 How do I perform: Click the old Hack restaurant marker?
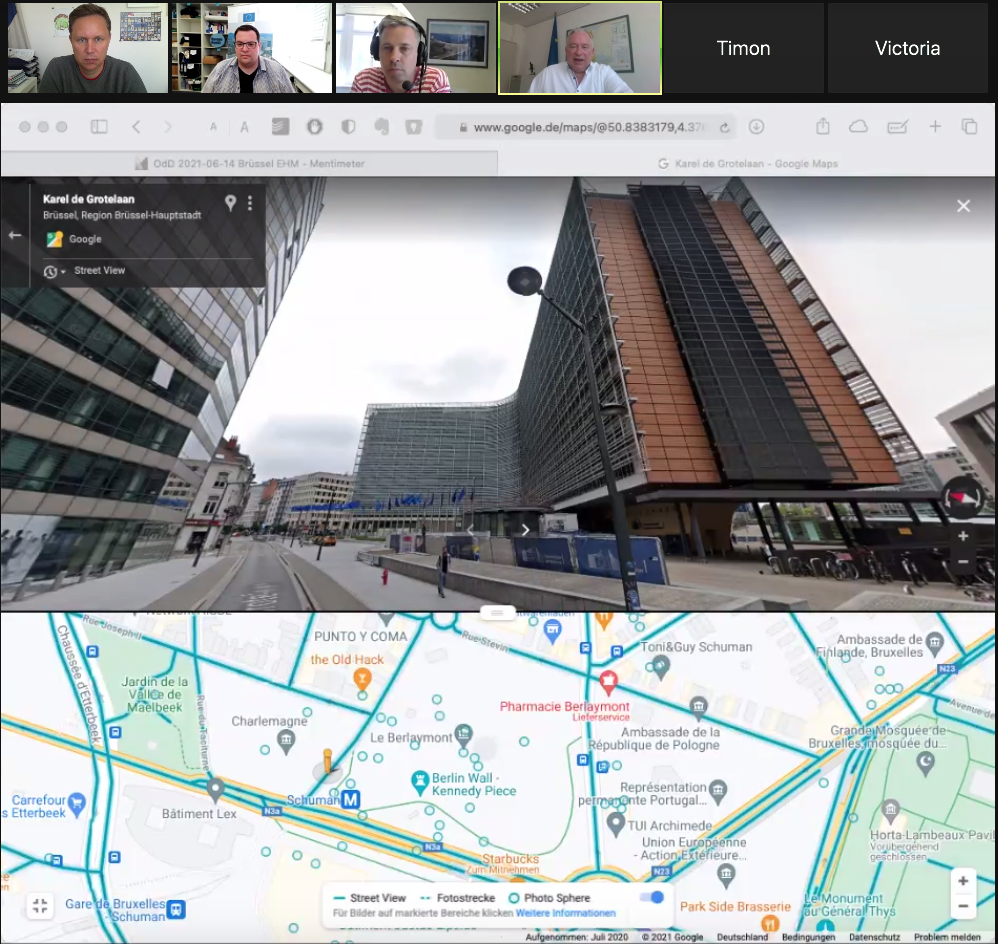pos(362,678)
